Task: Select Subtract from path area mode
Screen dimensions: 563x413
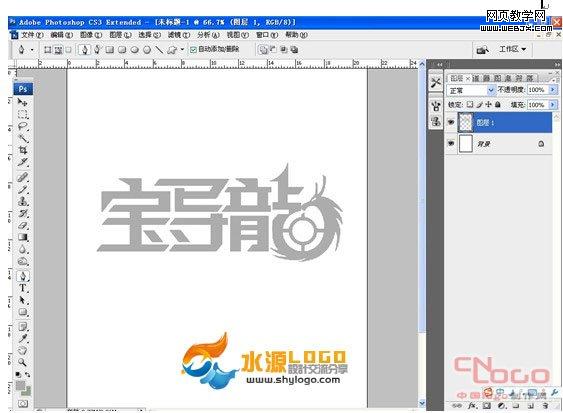Action: [x=273, y=50]
